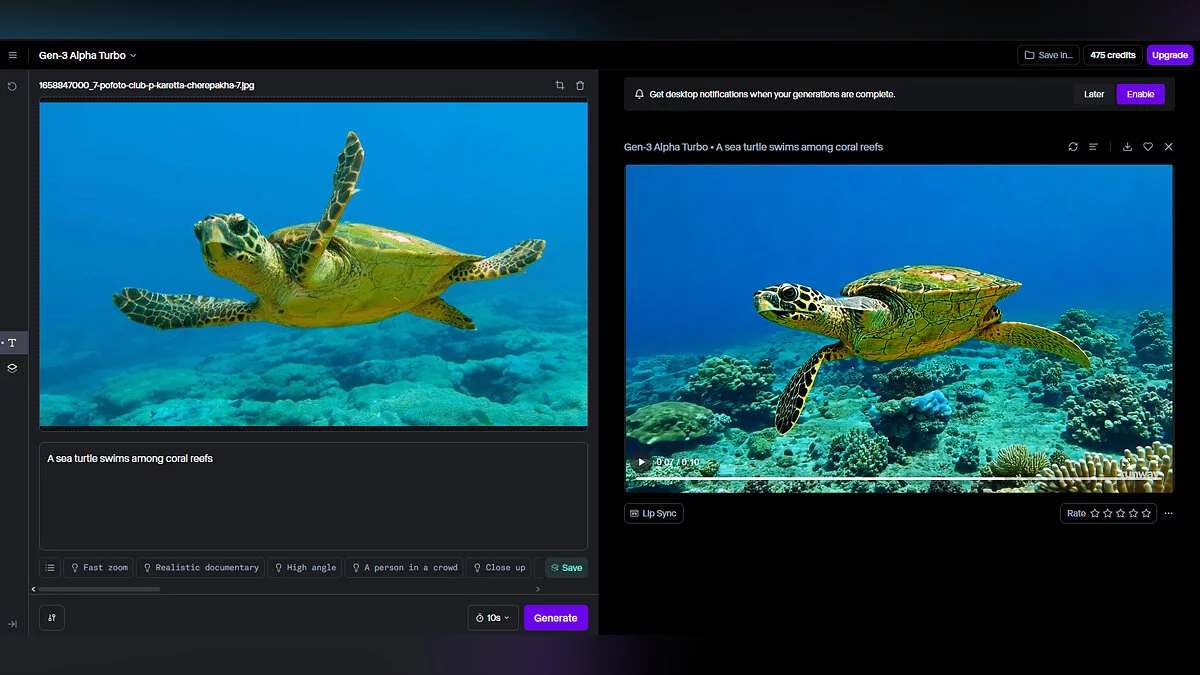
Task: Enable desktop notifications
Action: pos(1140,95)
